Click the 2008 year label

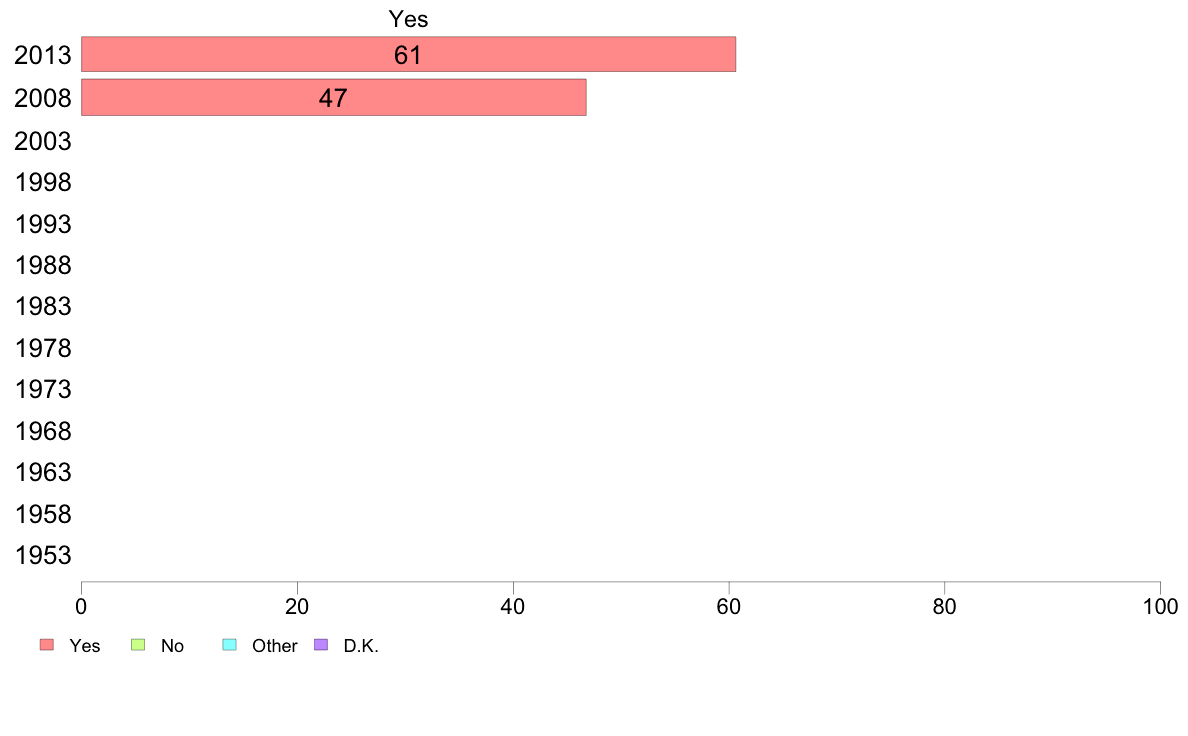[42, 99]
